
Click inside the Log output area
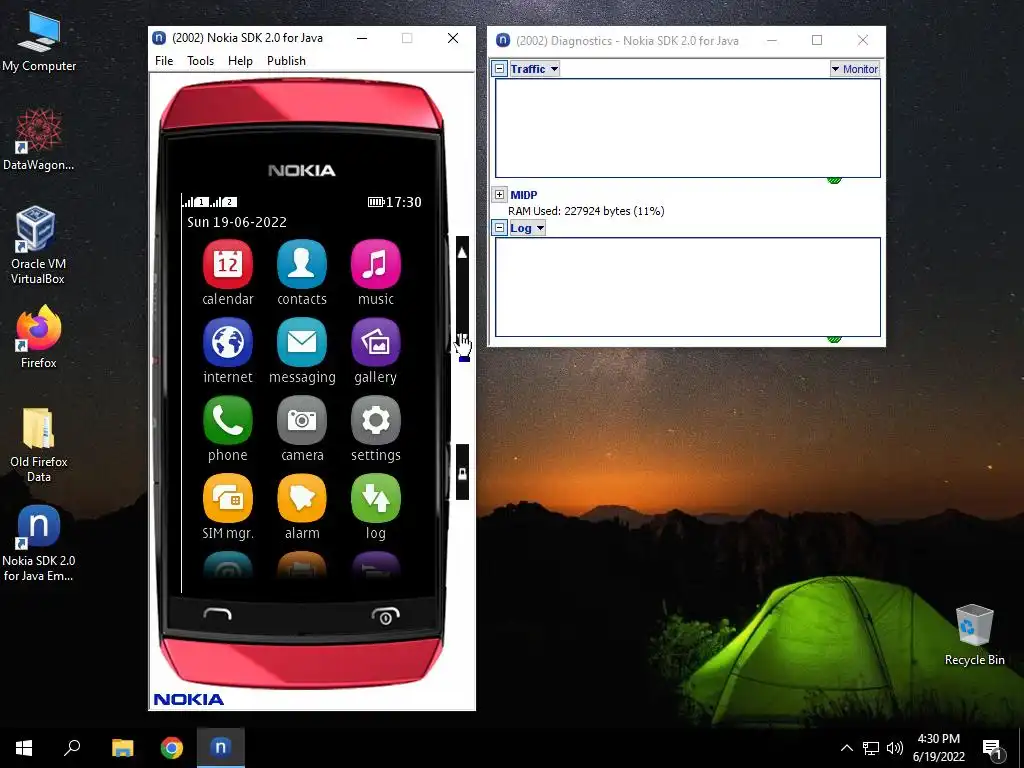688,287
